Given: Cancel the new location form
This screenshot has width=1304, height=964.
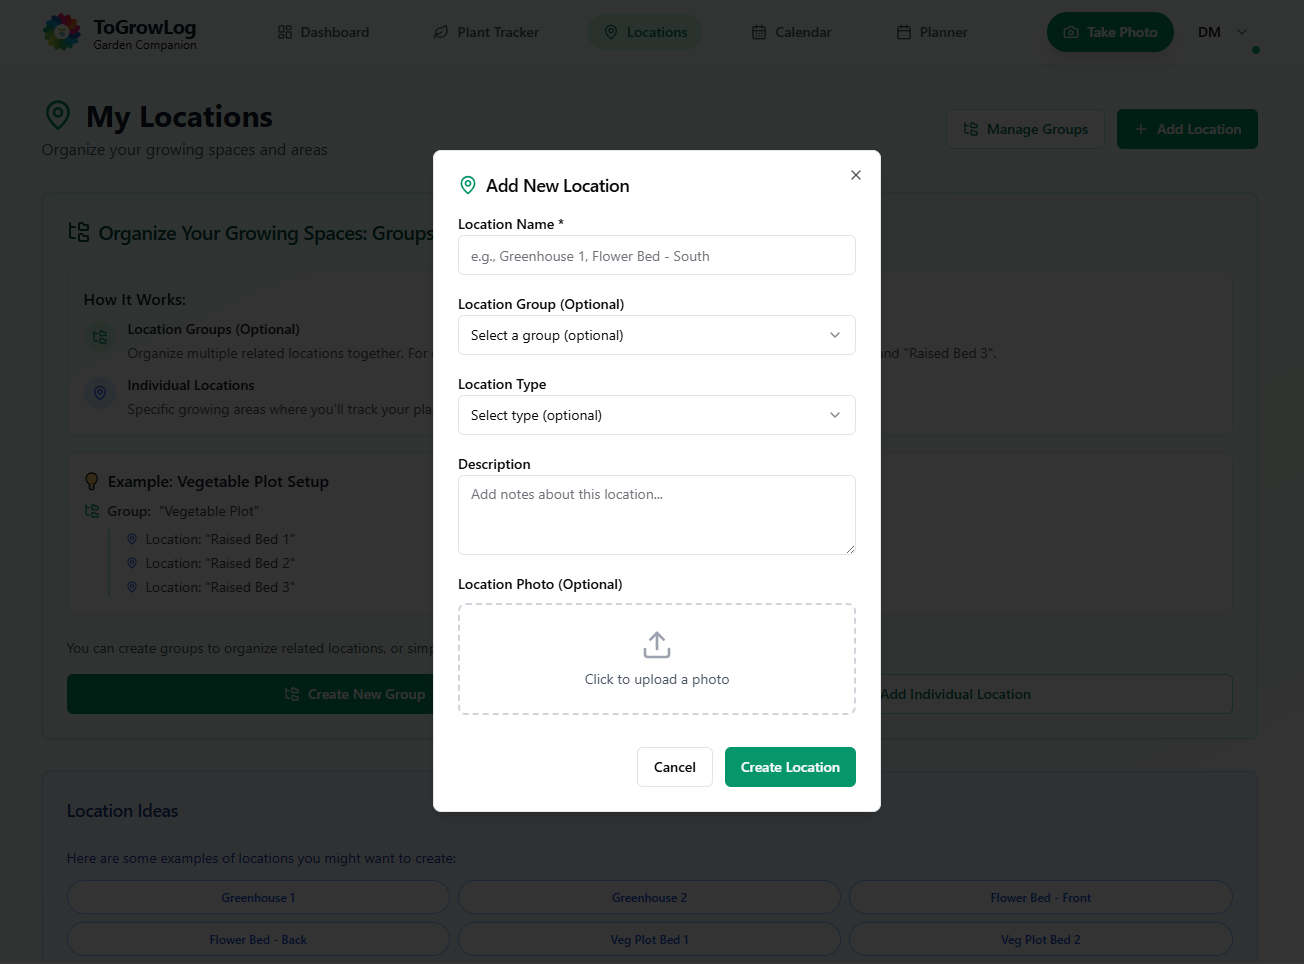Looking at the screenshot, I should coord(674,767).
